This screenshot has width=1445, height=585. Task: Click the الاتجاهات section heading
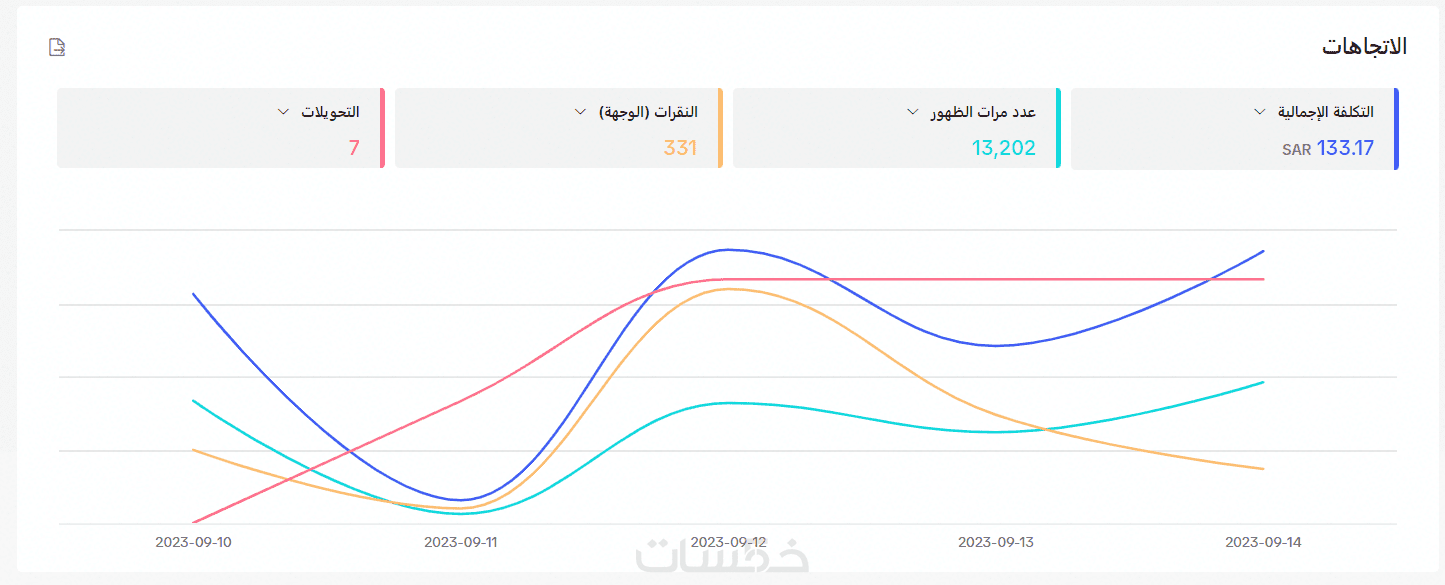point(1364,47)
